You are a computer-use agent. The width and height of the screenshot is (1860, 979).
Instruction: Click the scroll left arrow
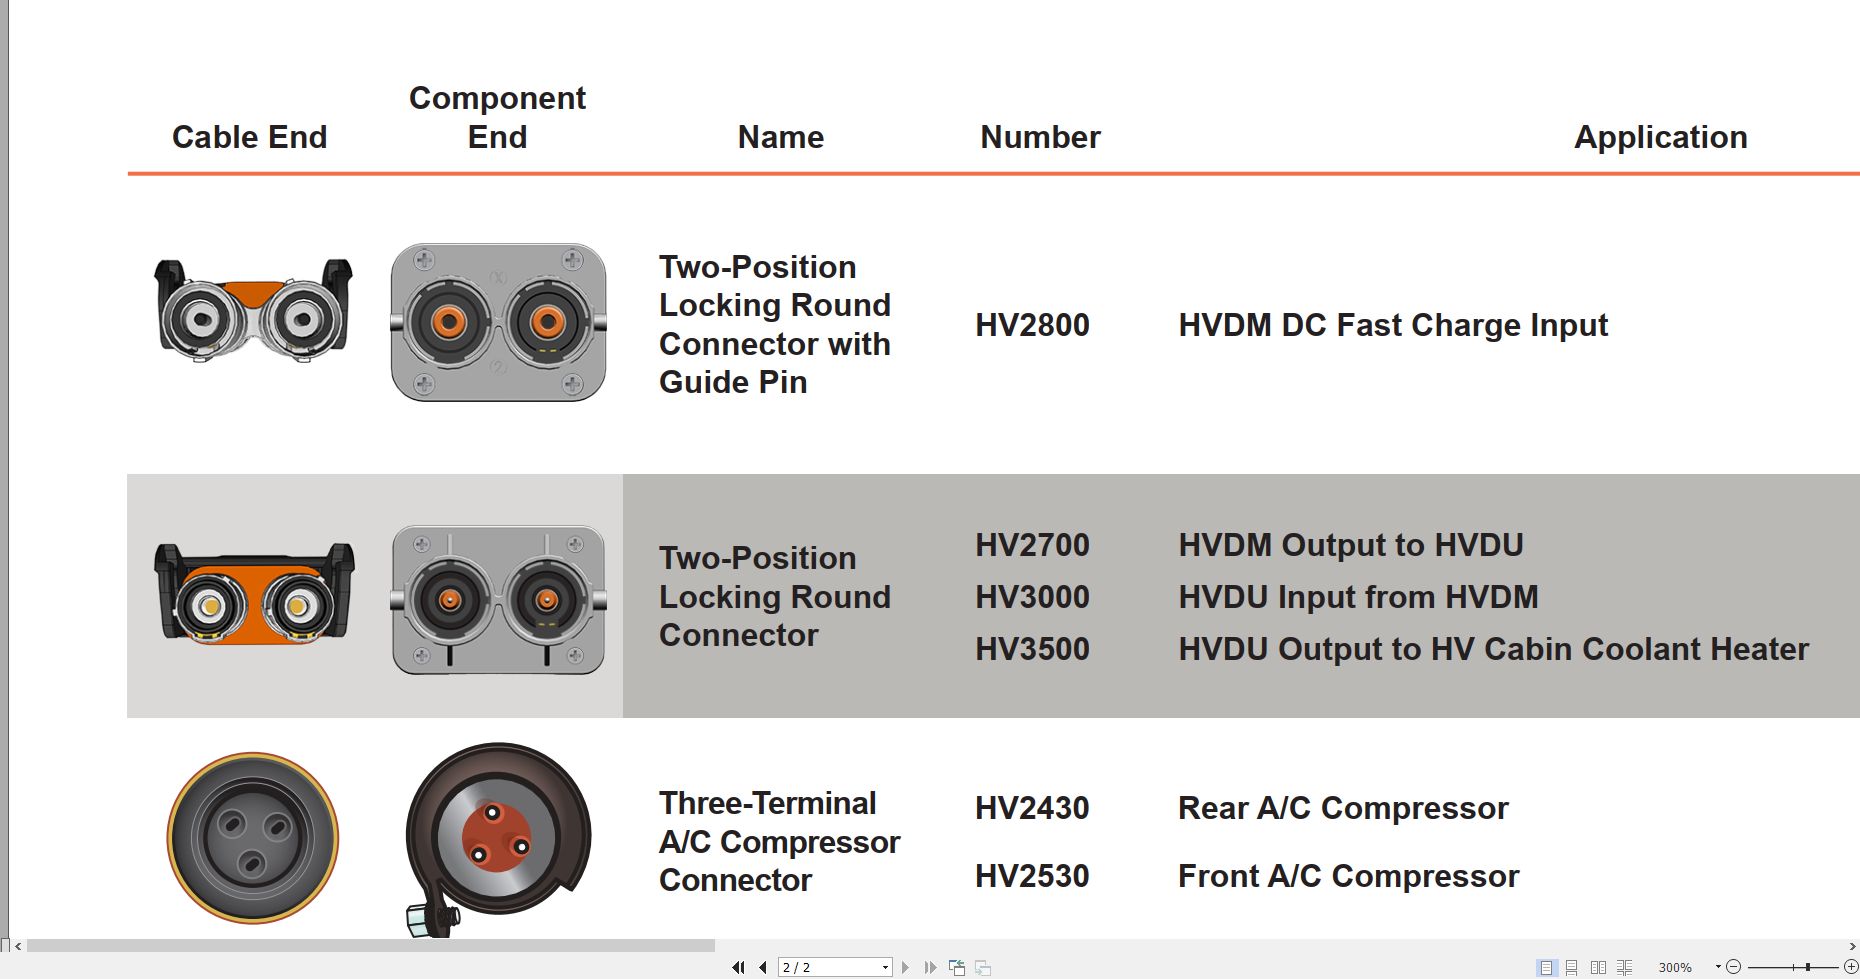click(18, 945)
